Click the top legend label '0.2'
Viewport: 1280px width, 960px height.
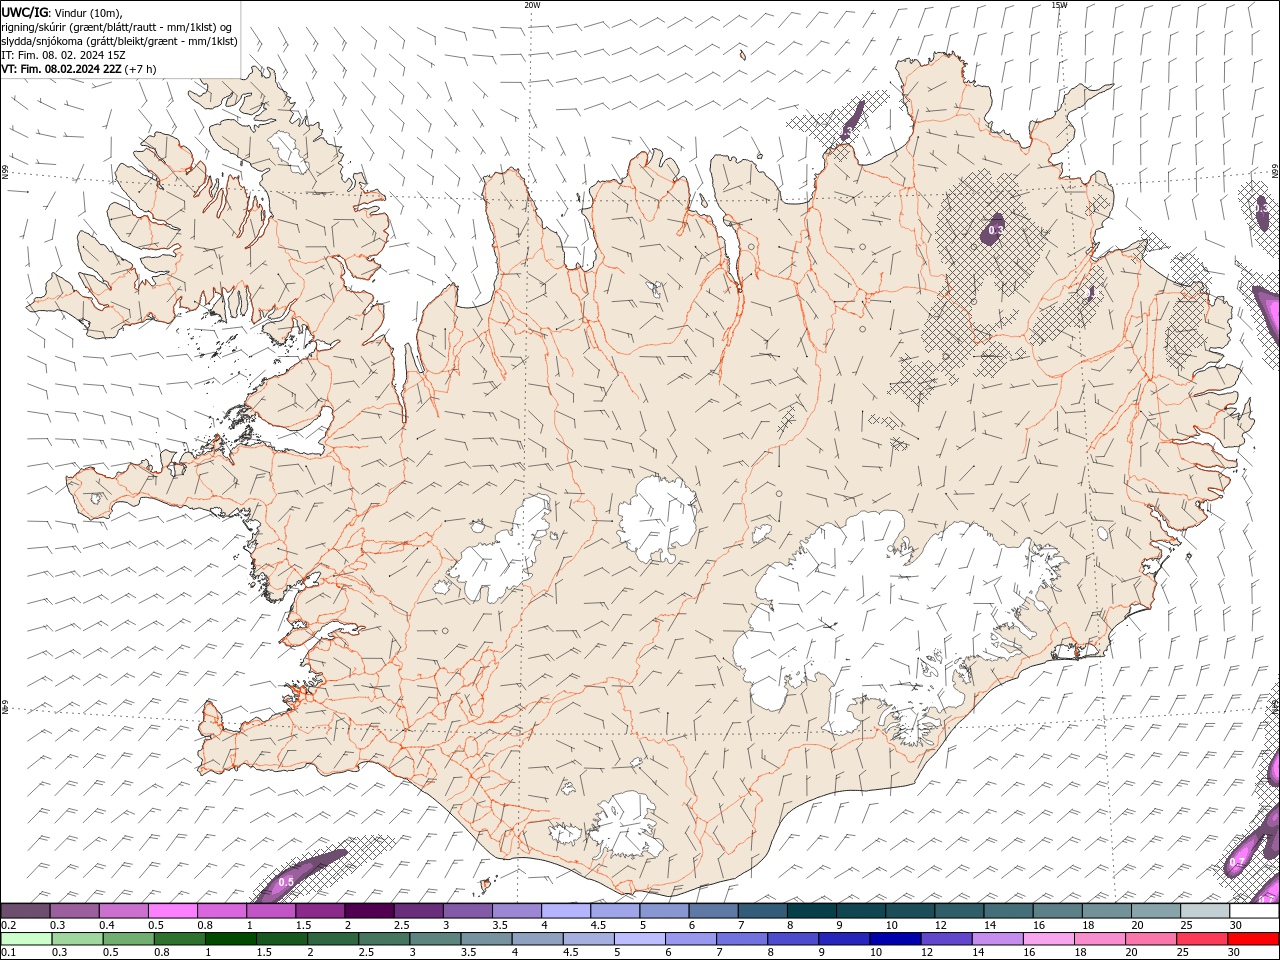(x=9, y=925)
